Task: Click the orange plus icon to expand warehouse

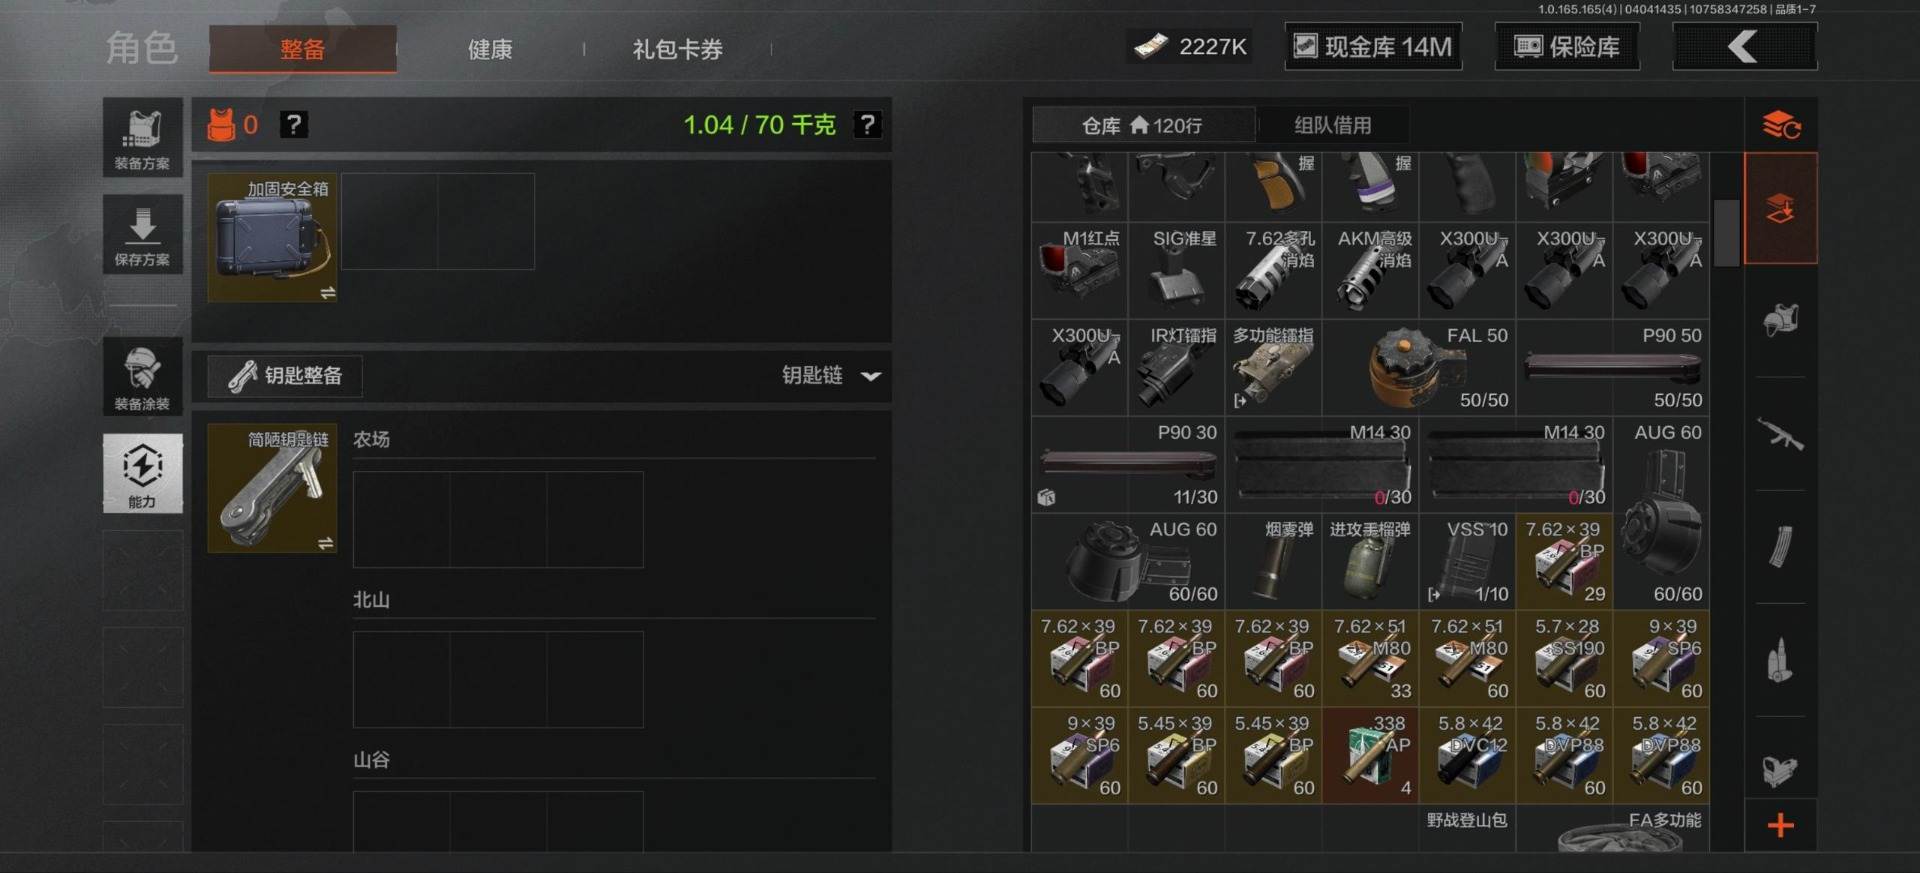Action: click(1780, 825)
